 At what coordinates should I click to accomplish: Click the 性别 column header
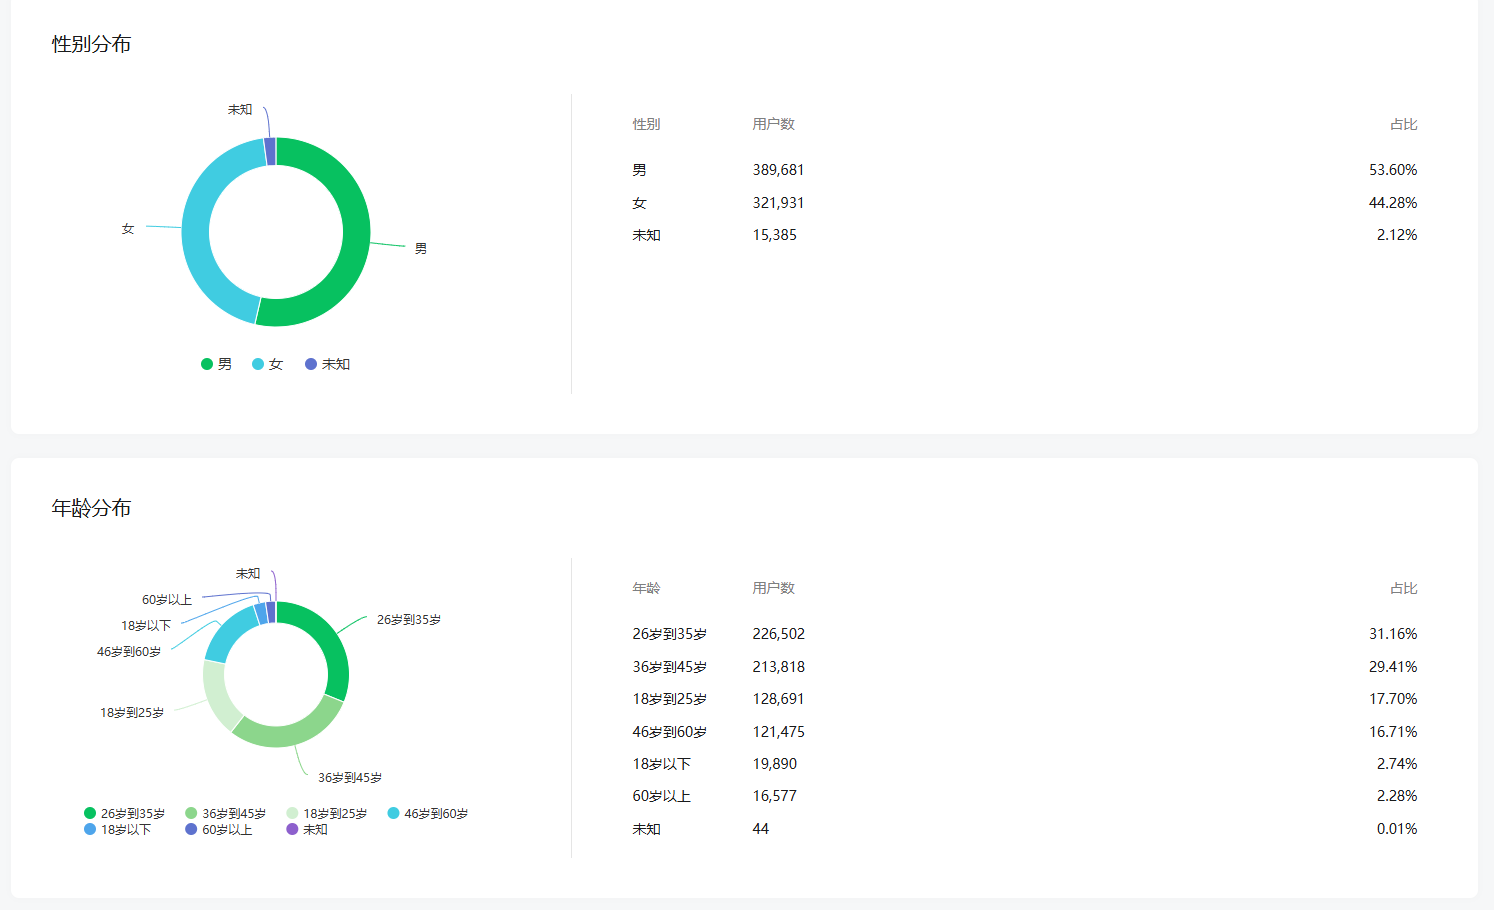click(646, 124)
